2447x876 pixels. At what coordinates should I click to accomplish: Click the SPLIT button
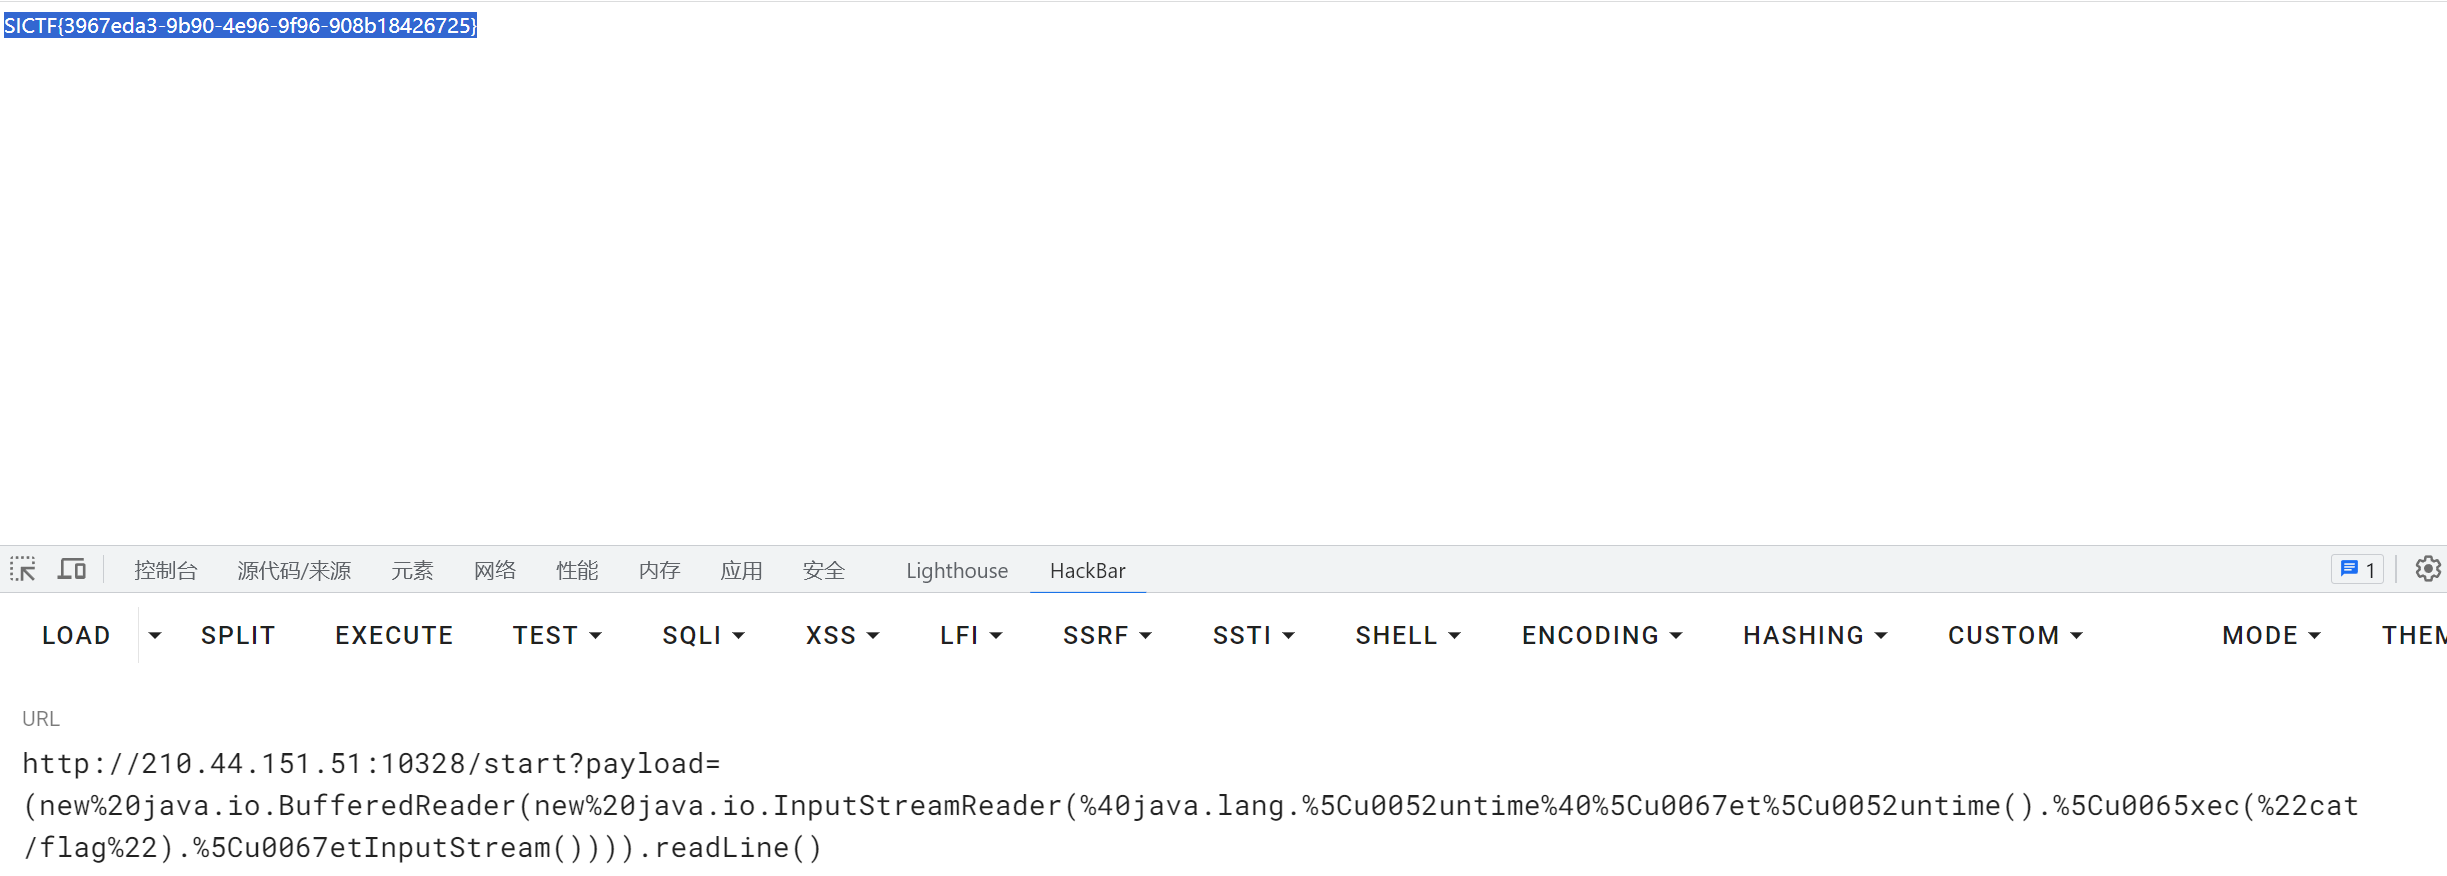(x=238, y=636)
